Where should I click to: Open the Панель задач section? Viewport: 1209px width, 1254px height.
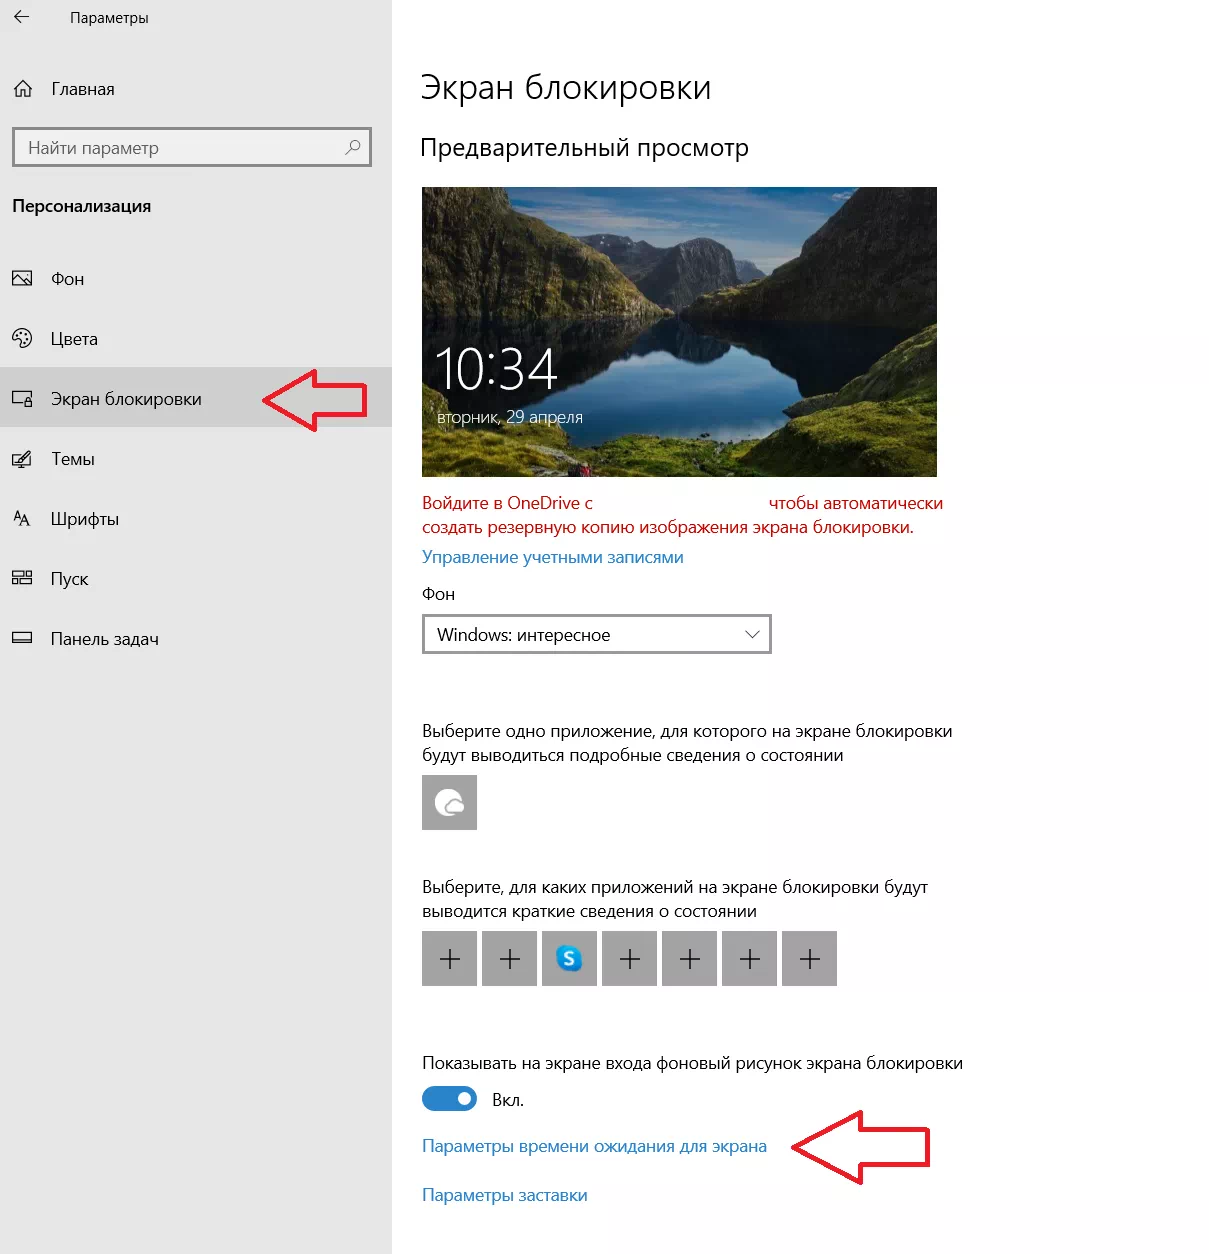pyautogui.click(x=196, y=639)
